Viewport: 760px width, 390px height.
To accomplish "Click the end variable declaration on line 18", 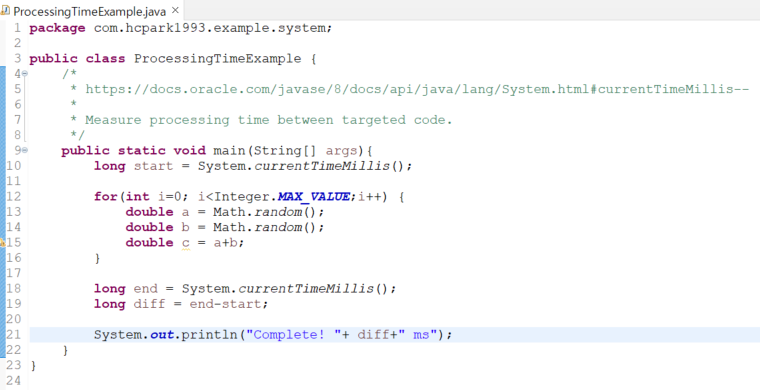I will click(x=145, y=289).
